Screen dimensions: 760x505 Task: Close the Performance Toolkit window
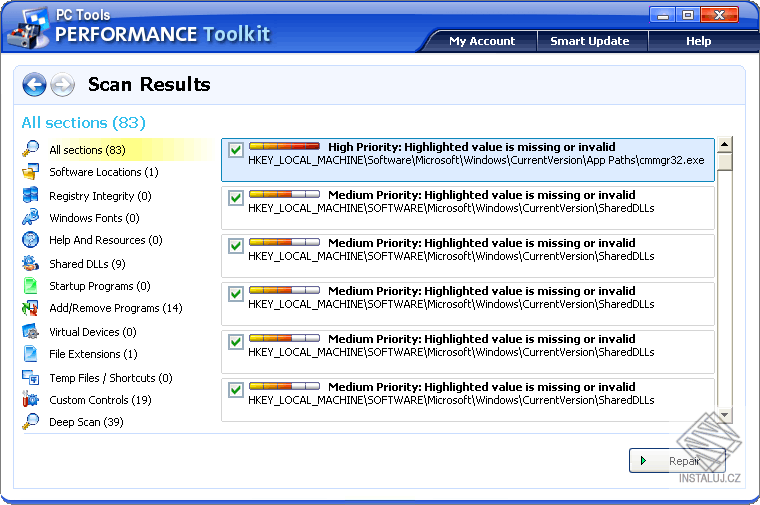point(719,15)
